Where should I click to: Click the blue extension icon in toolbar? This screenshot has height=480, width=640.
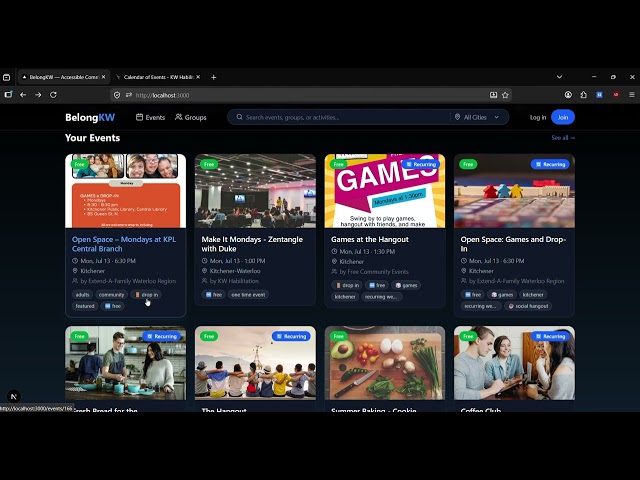599,95
